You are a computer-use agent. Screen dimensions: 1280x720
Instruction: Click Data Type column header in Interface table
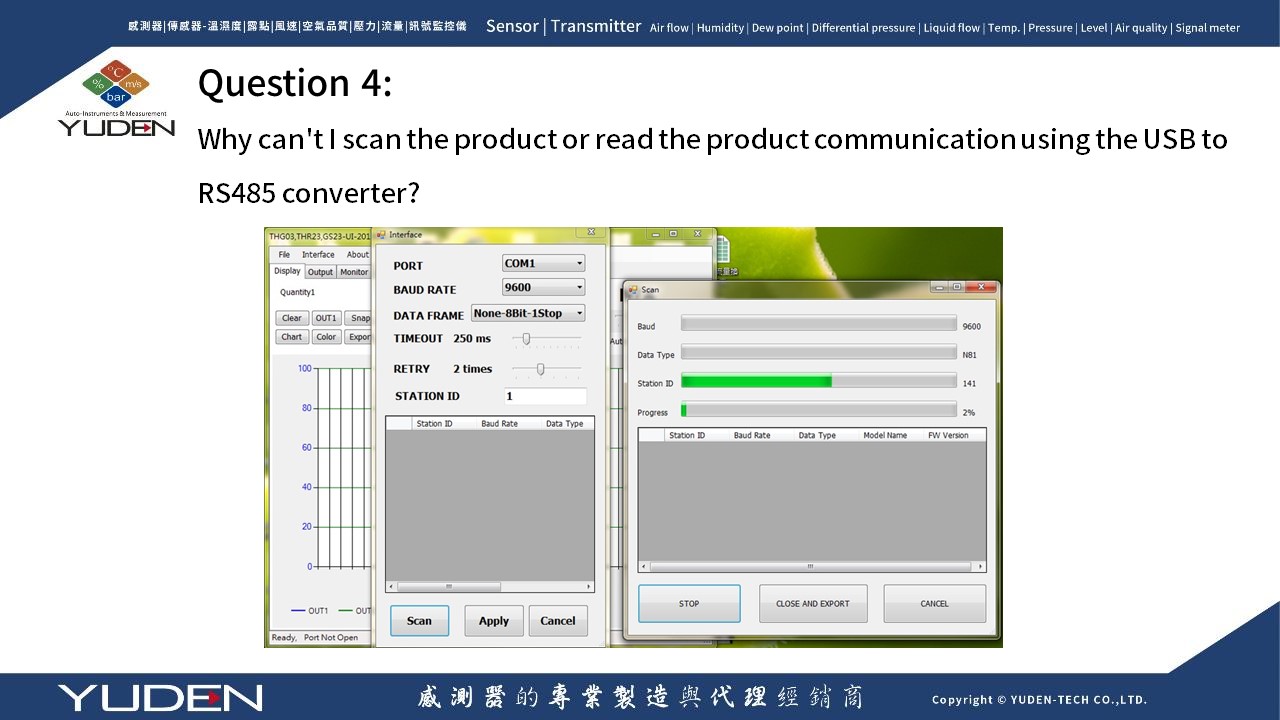coord(564,424)
